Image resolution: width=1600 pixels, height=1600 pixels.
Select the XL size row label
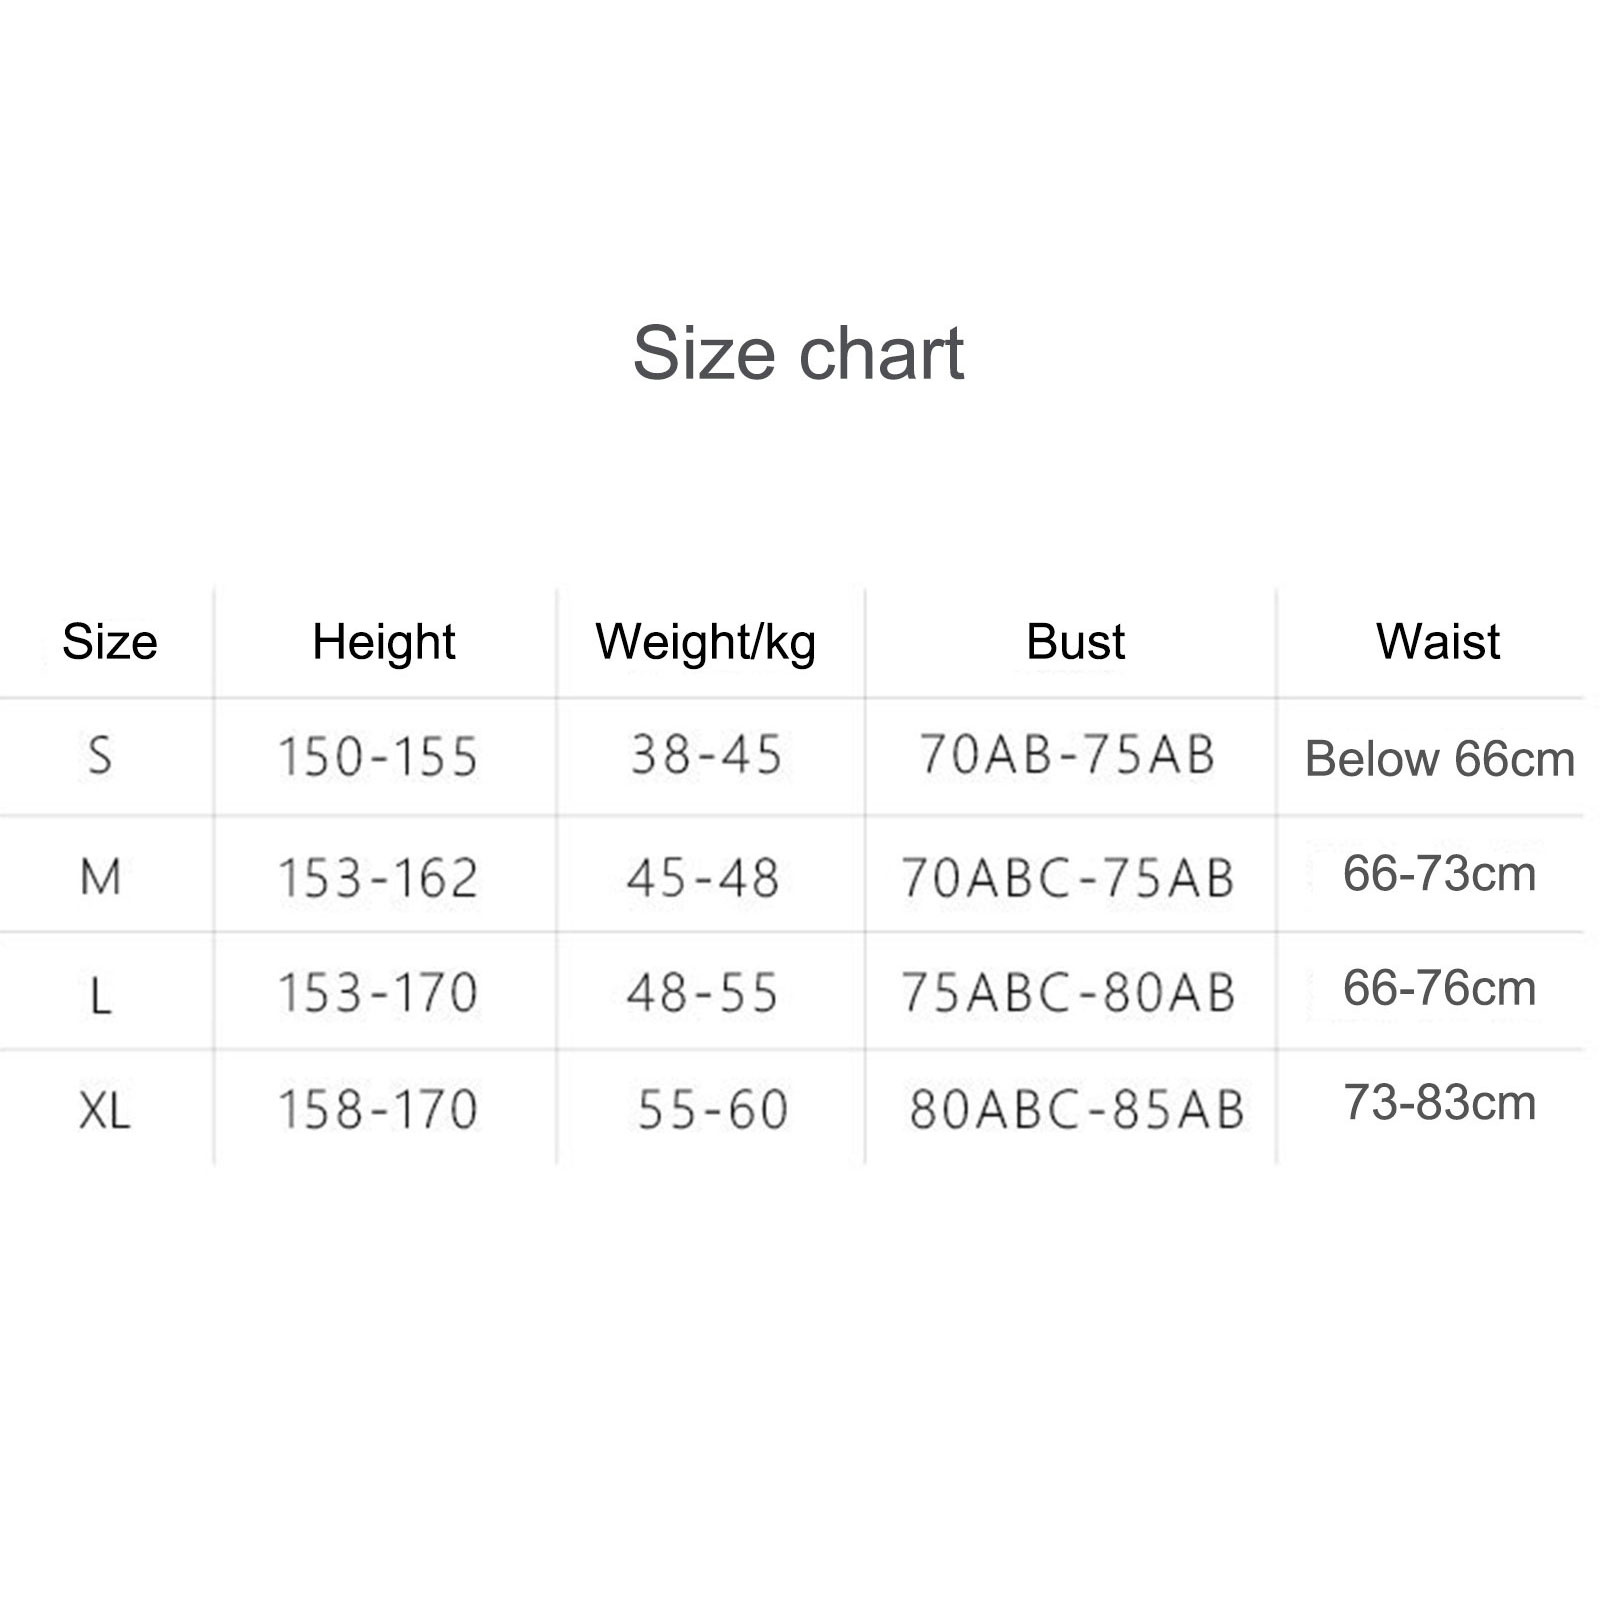[105, 1110]
